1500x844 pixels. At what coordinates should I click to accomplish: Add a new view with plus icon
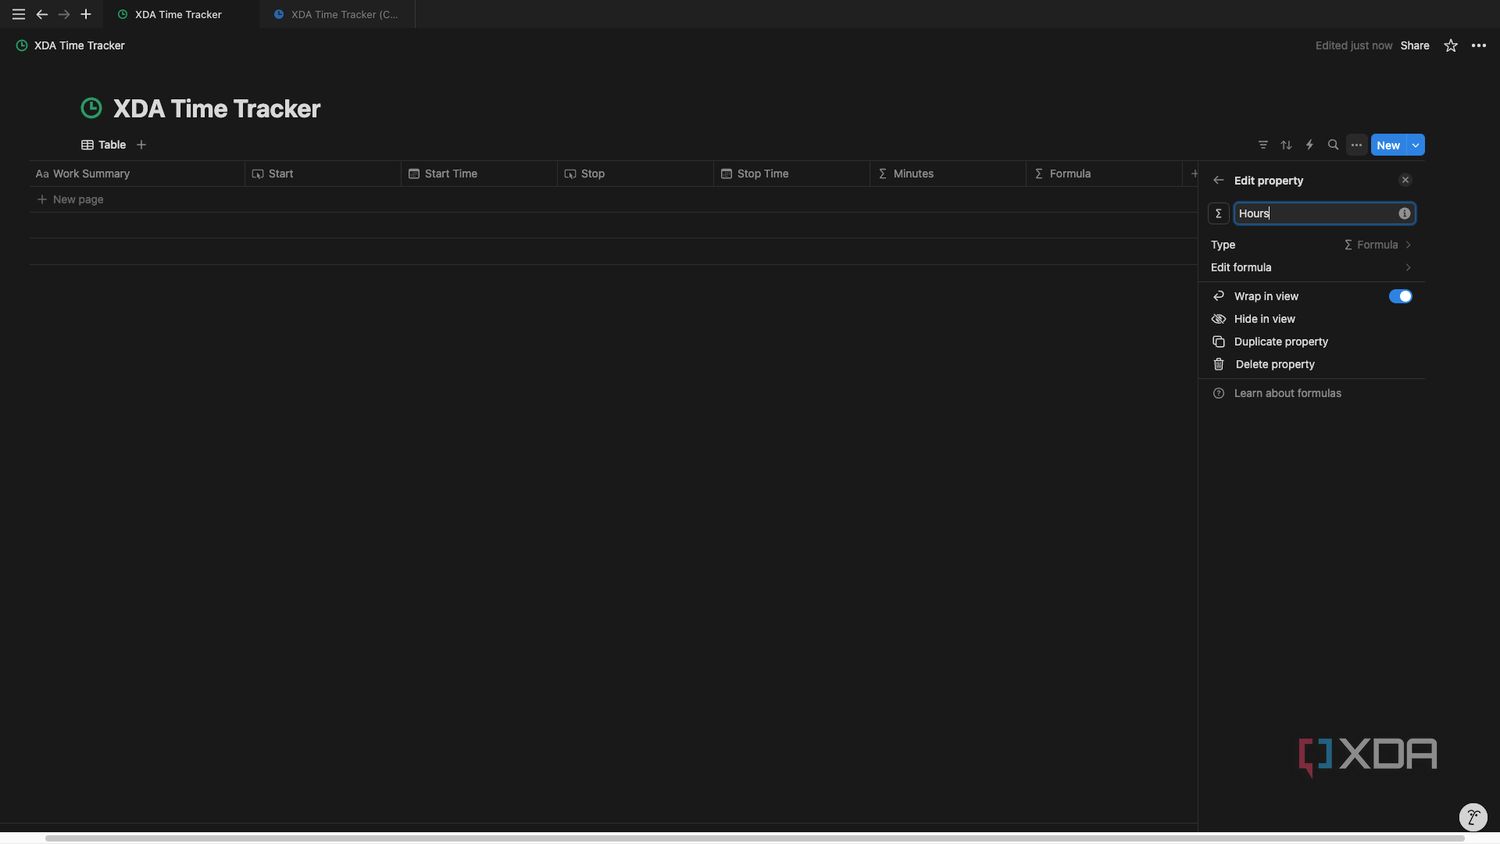click(141, 145)
